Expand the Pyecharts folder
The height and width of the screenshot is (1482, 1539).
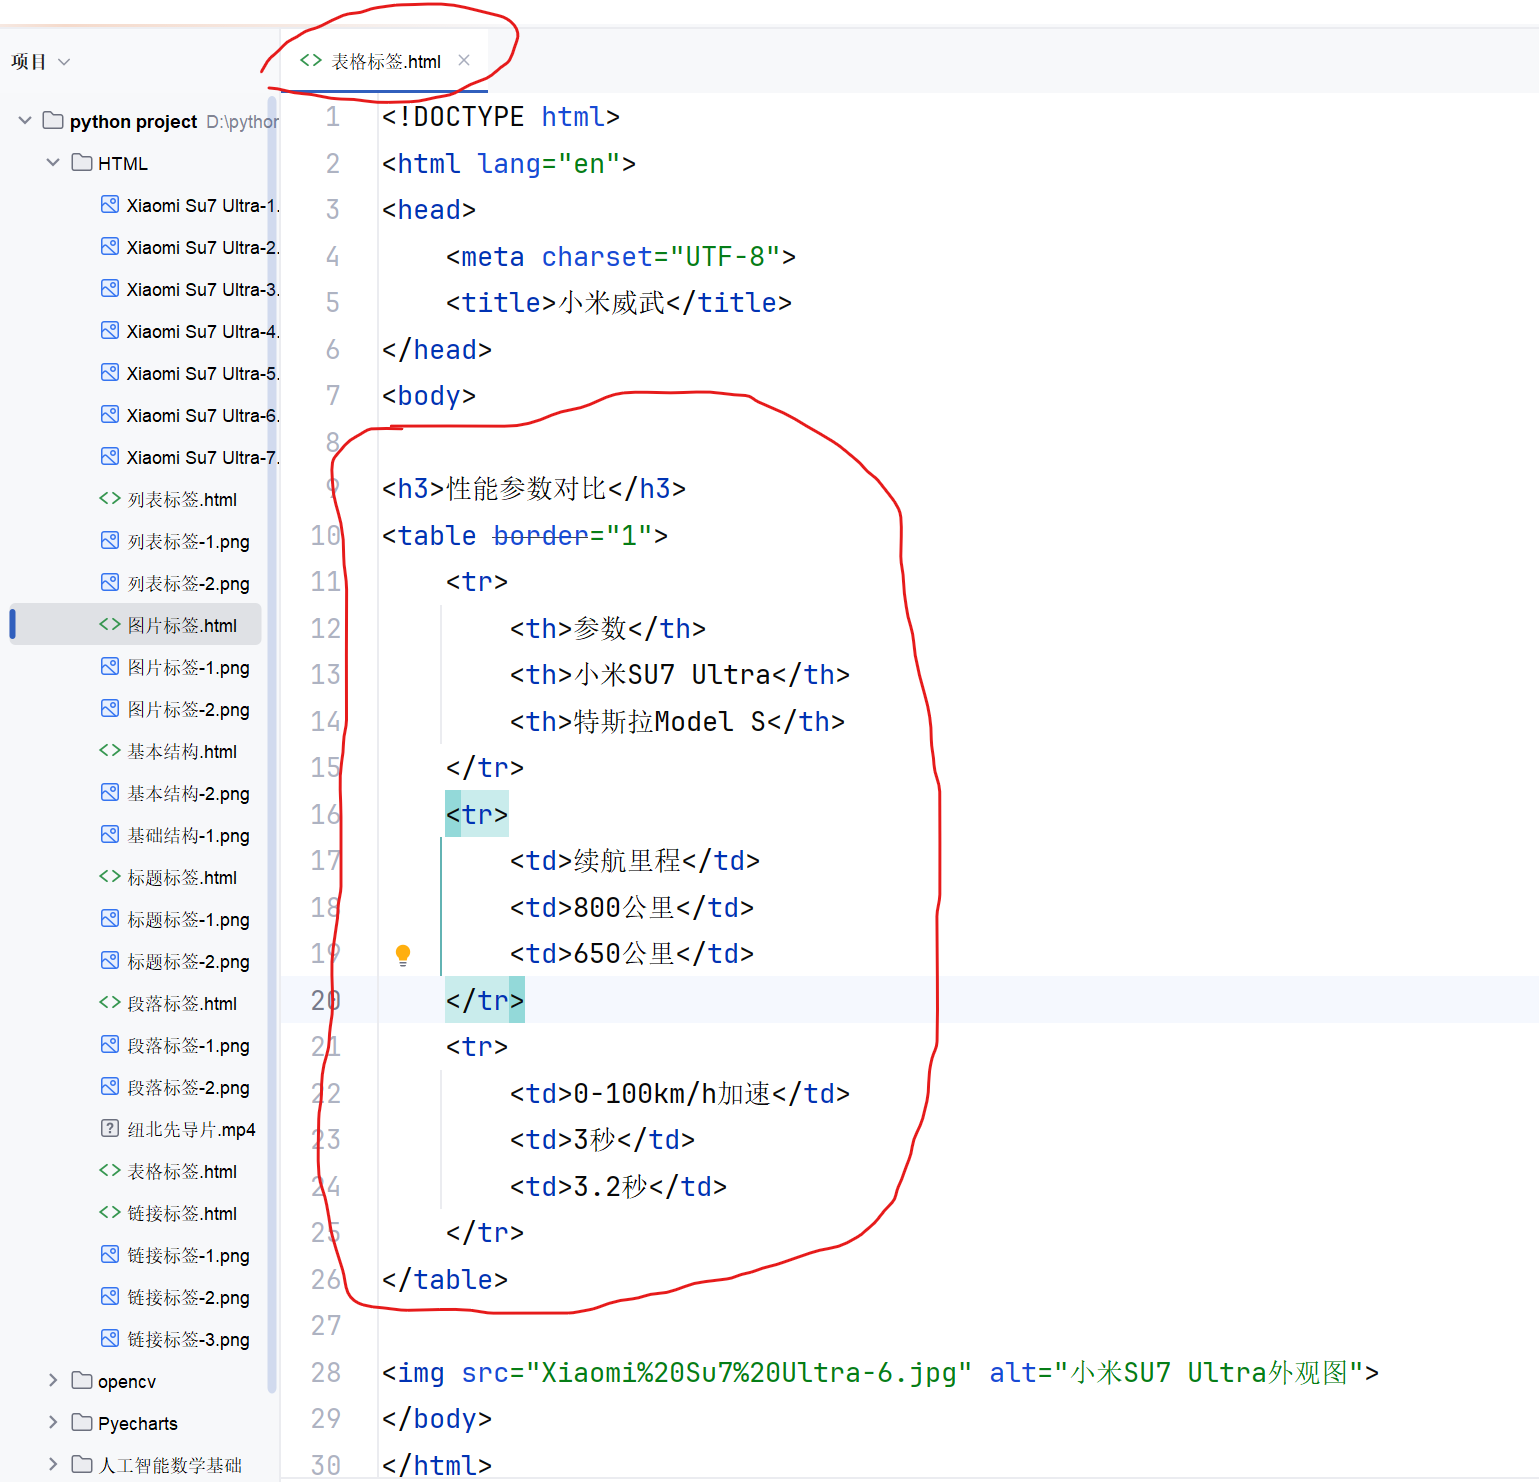[53, 1422]
